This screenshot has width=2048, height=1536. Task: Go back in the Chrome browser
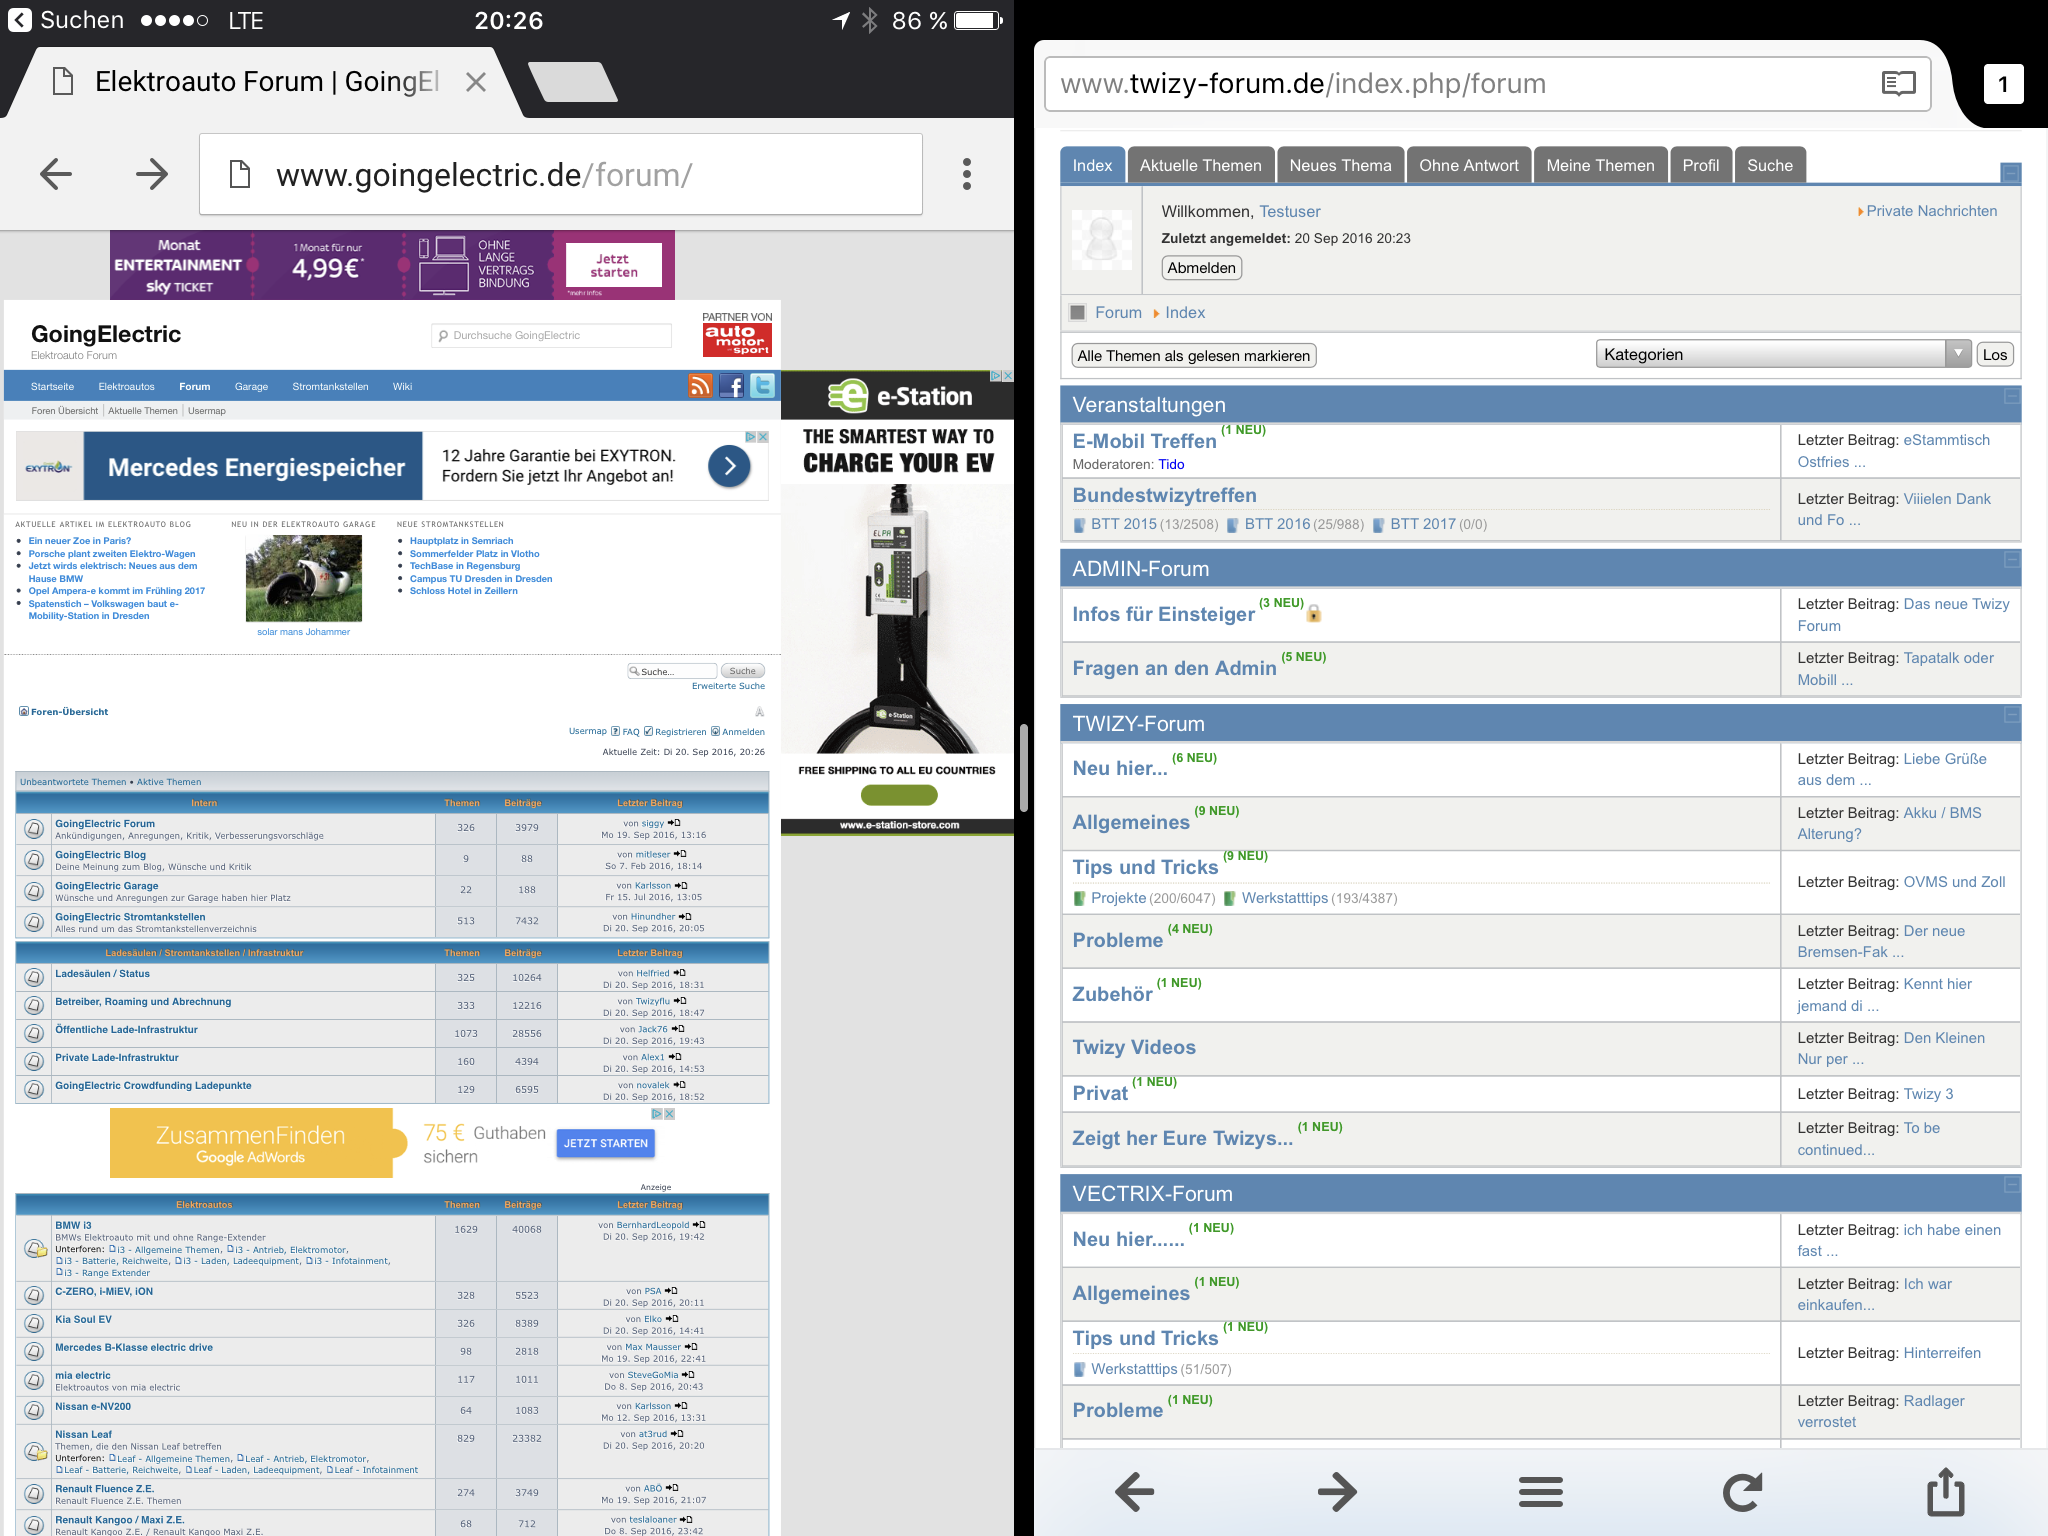tap(56, 174)
